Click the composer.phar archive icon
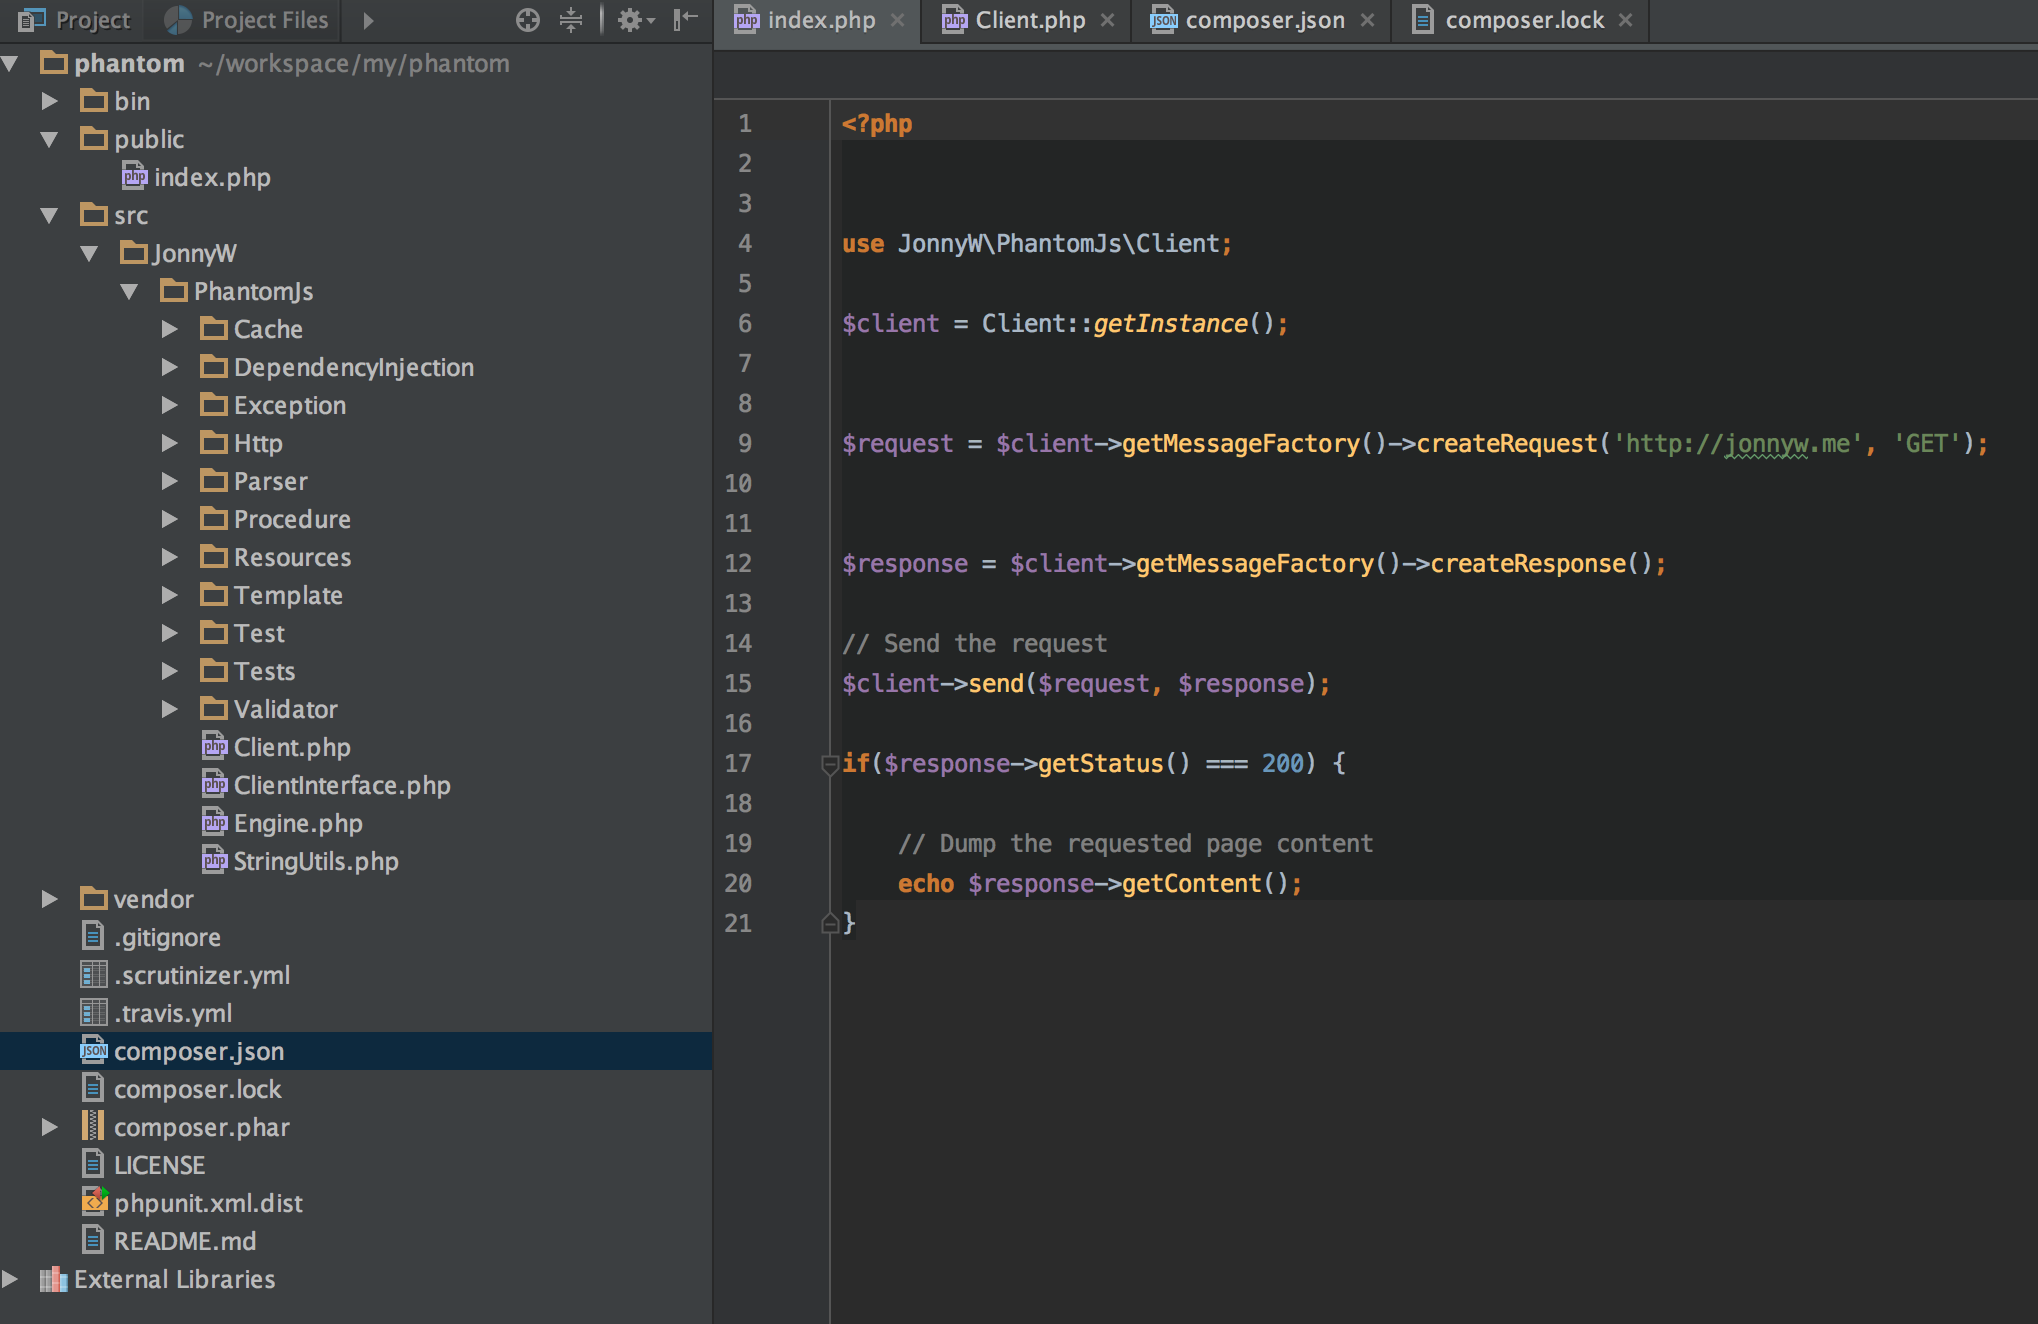 [x=93, y=1126]
